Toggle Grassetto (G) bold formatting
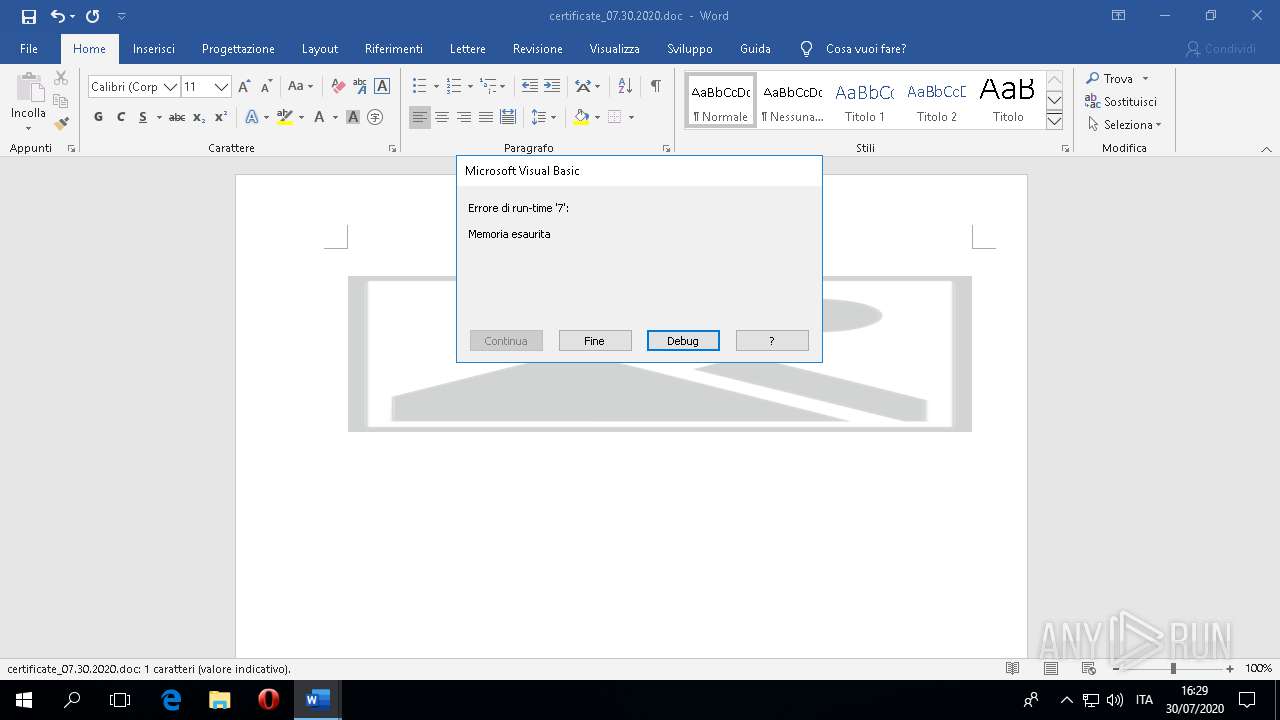1280x720 pixels. 98,117
